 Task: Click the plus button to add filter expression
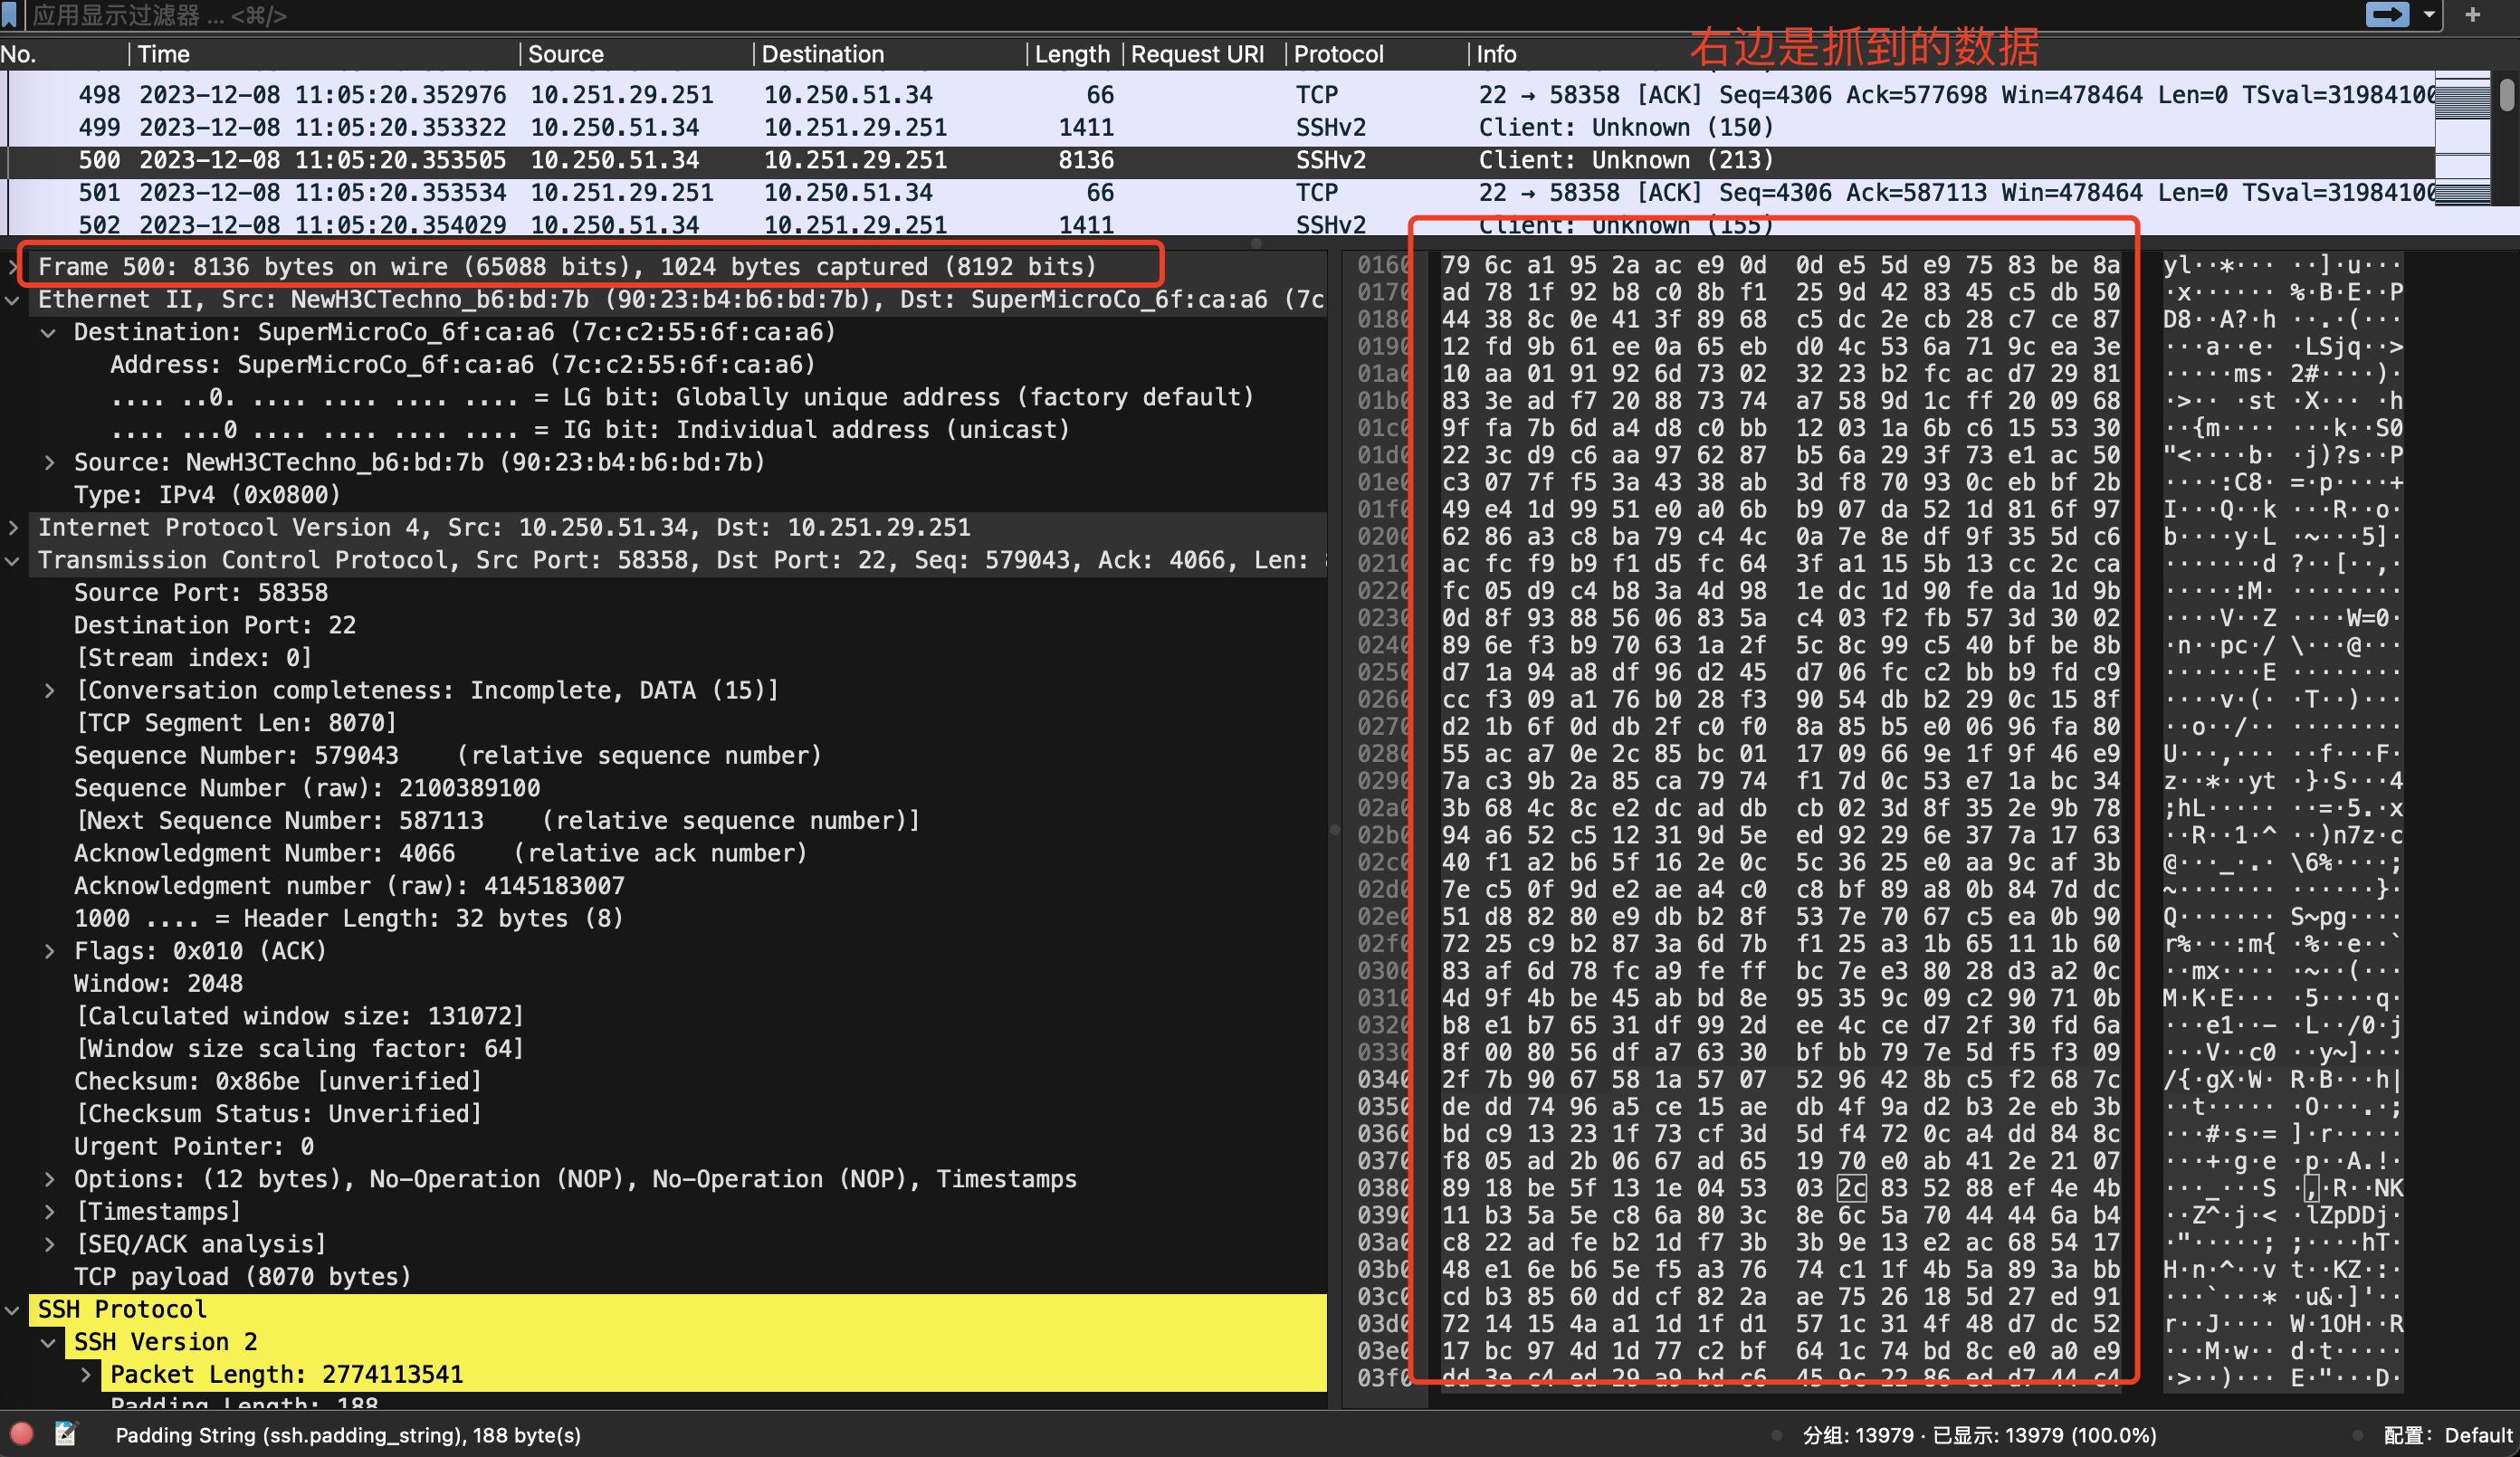2473,14
